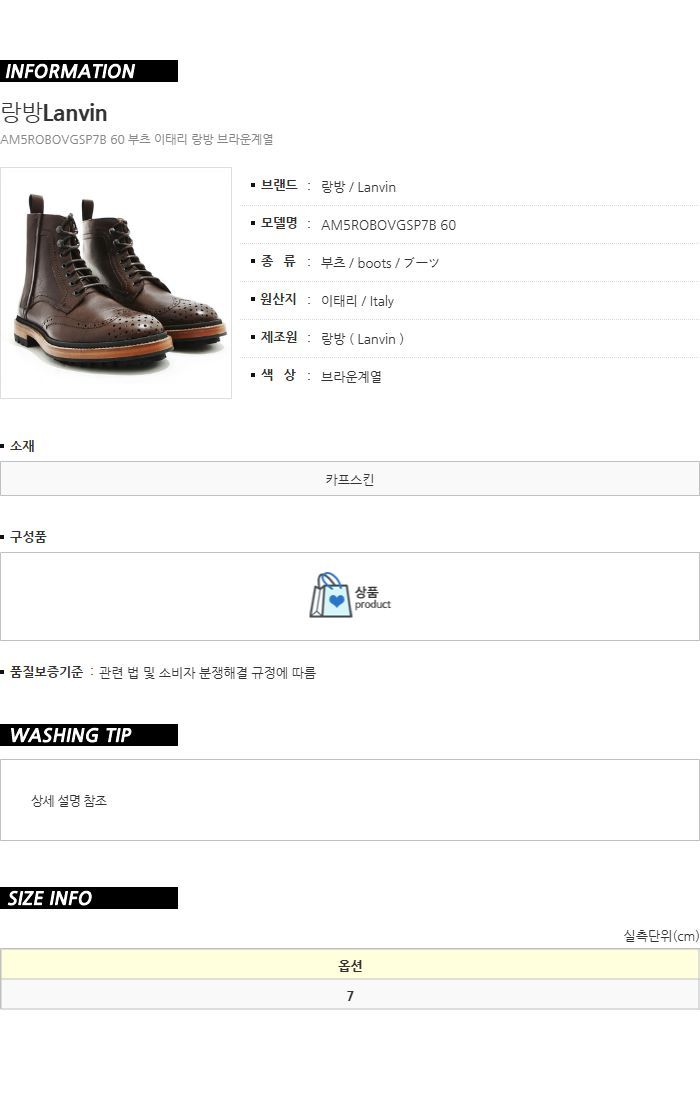Select the INFORMATION section header

[89, 71]
